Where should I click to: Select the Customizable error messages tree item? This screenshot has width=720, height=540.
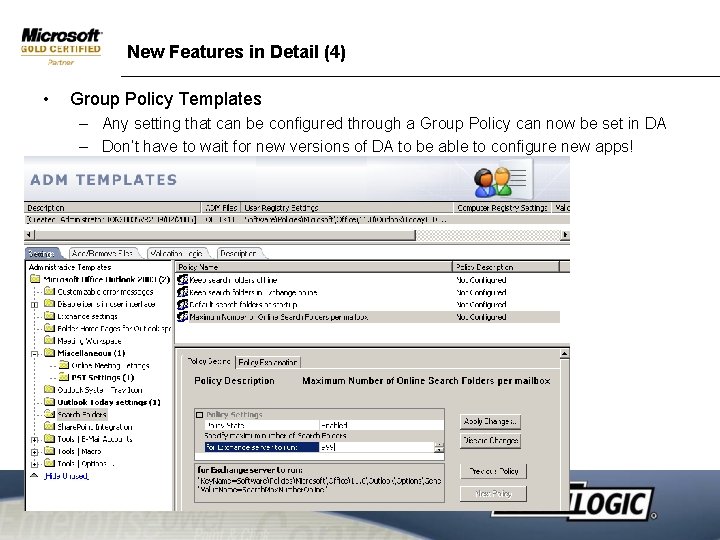105,292
